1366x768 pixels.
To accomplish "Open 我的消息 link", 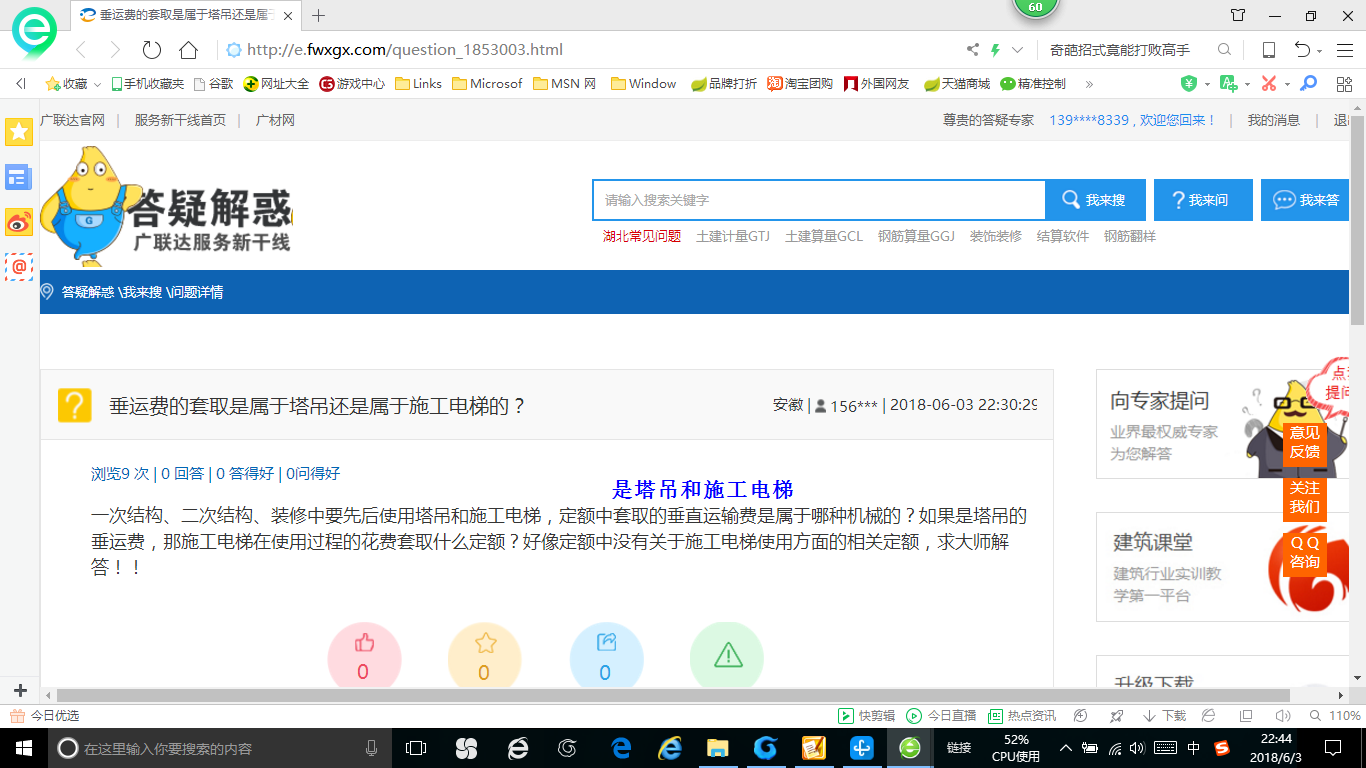I will [1273, 120].
